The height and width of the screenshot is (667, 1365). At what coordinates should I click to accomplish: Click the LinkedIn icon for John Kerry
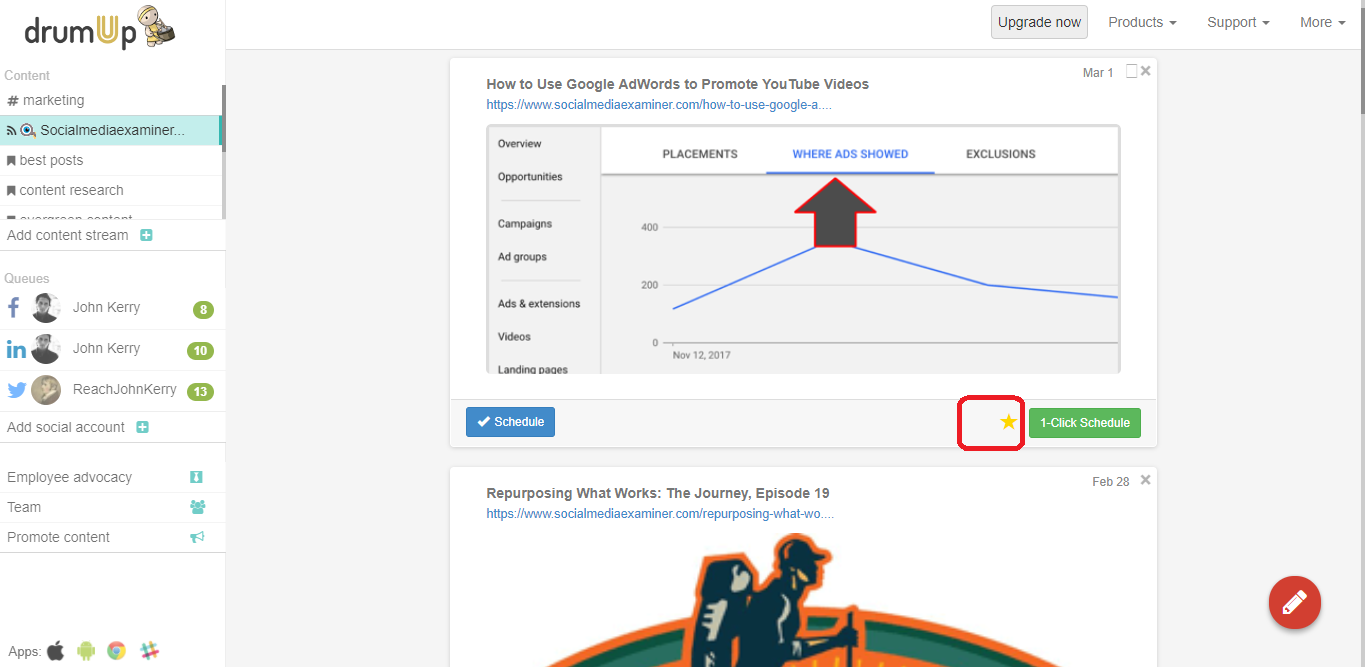pos(17,349)
